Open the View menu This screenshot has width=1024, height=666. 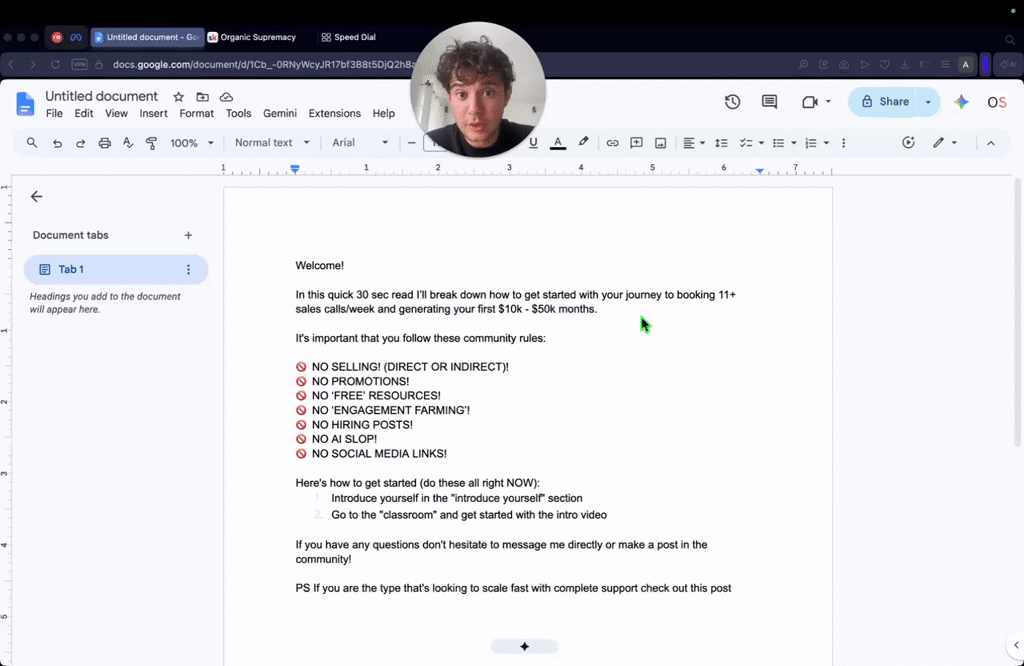click(x=116, y=114)
